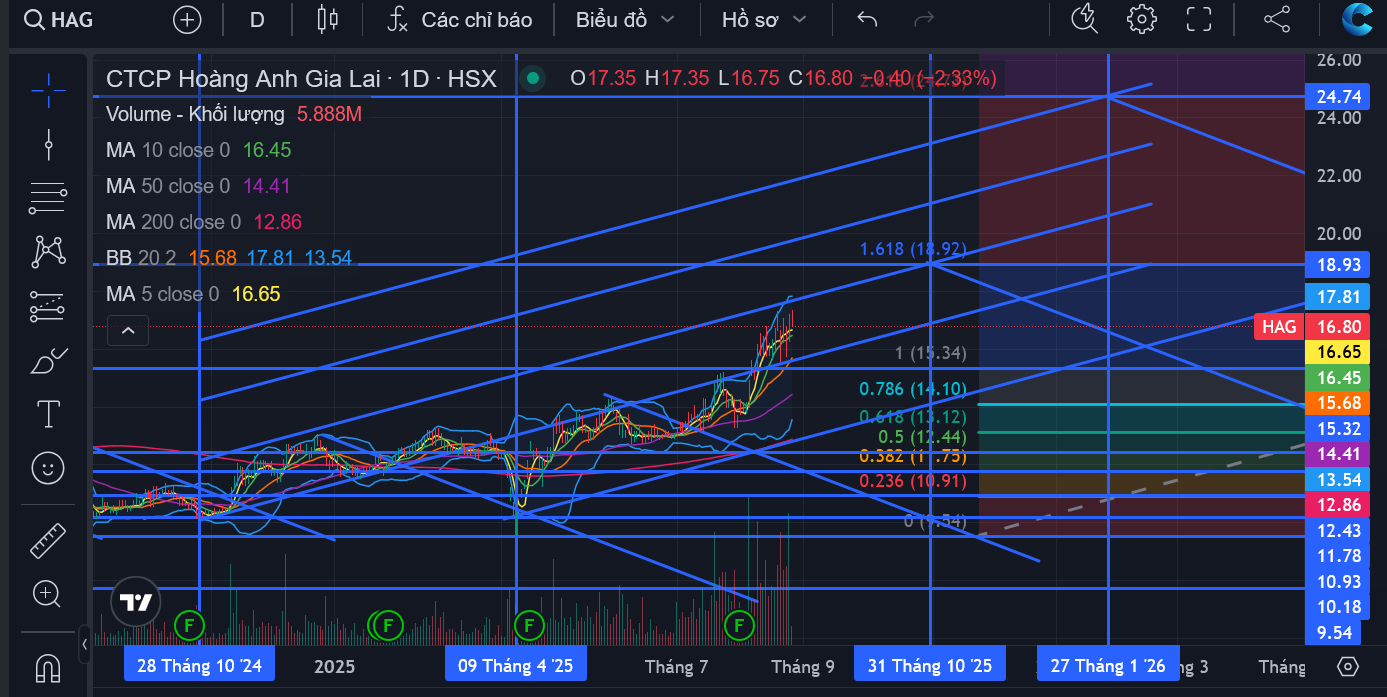Click the 31 Tháng 10 '25 date label
The image size is (1387, 697).
(x=930, y=666)
